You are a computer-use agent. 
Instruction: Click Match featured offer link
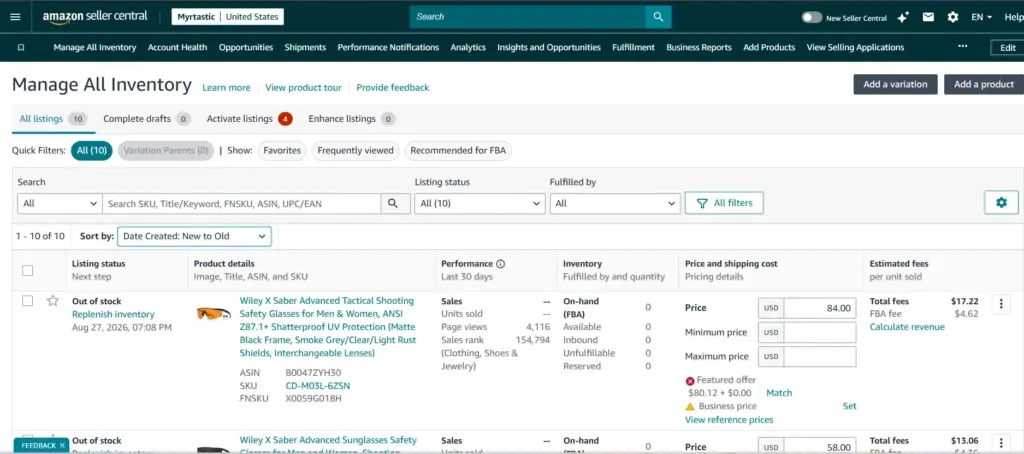coord(778,393)
